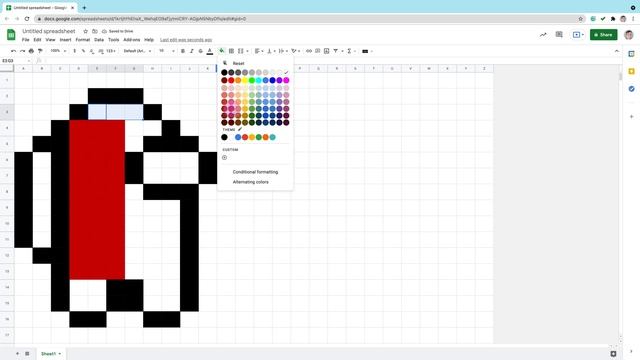
Task: Open the File menu
Action: tap(25, 40)
